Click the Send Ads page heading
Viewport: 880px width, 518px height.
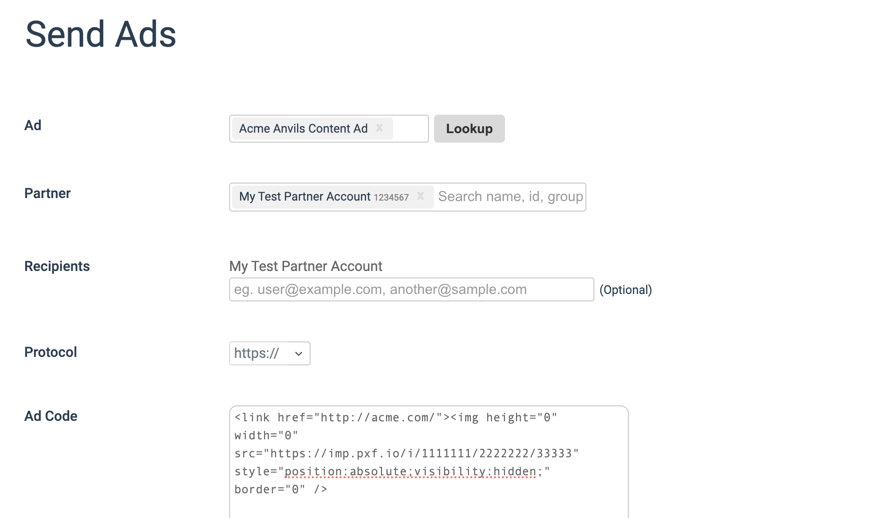(x=101, y=35)
